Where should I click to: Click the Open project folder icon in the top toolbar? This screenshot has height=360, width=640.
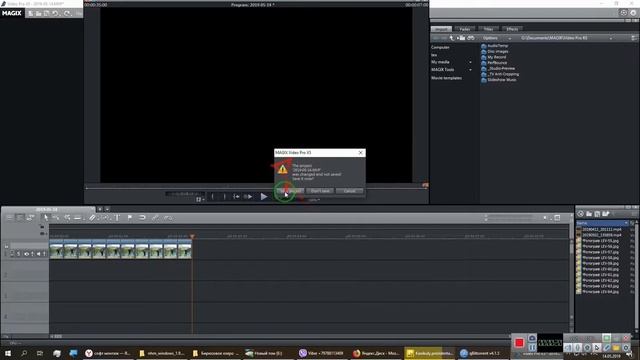38,13
